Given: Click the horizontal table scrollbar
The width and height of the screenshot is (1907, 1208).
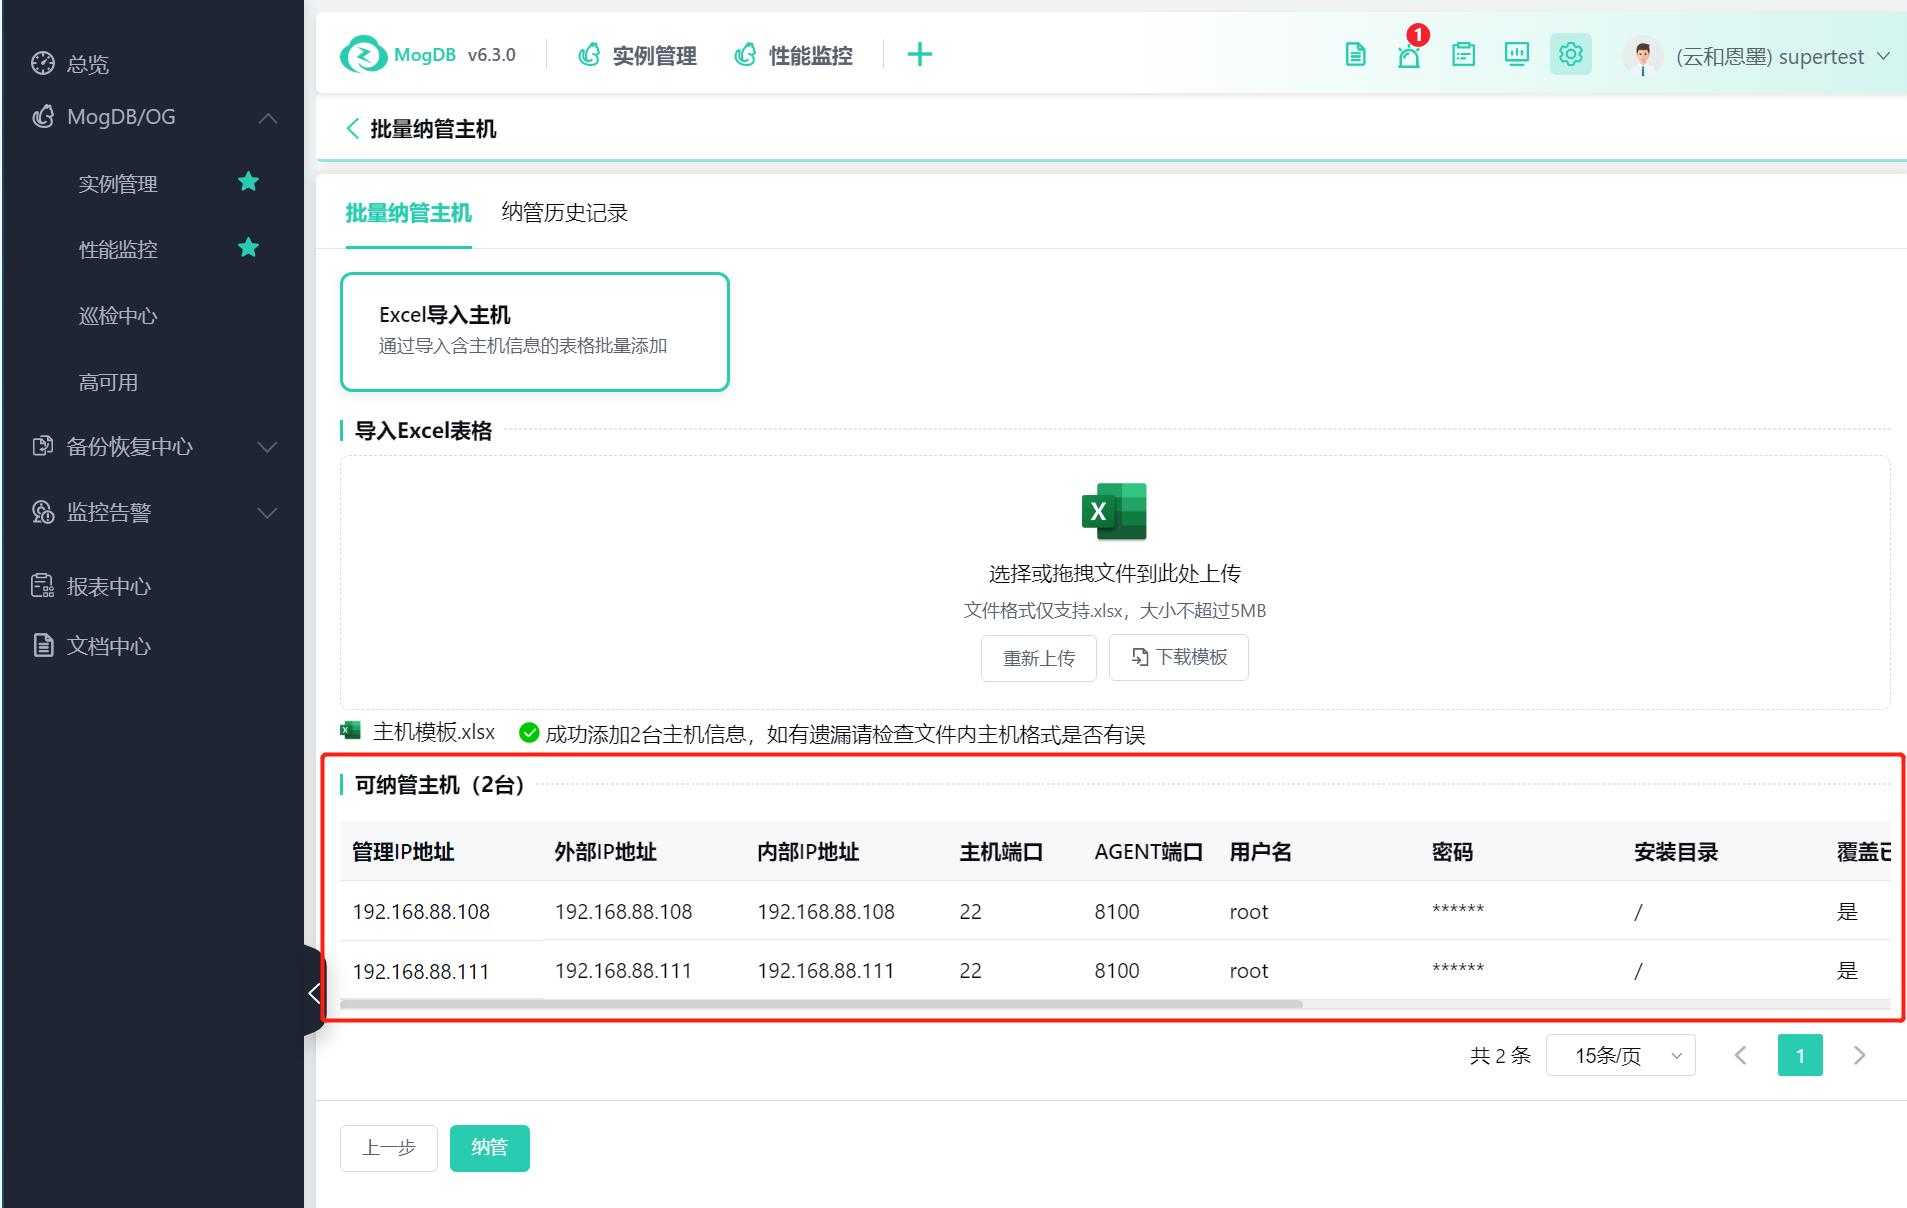Looking at the screenshot, I should coord(821,1004).
